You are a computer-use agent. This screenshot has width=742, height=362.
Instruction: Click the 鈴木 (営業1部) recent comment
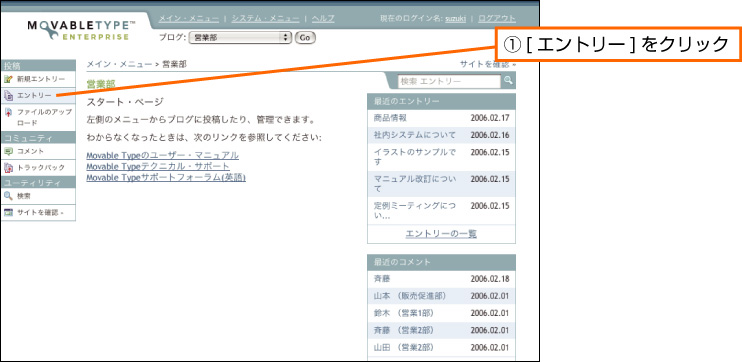tap(404, 313)
